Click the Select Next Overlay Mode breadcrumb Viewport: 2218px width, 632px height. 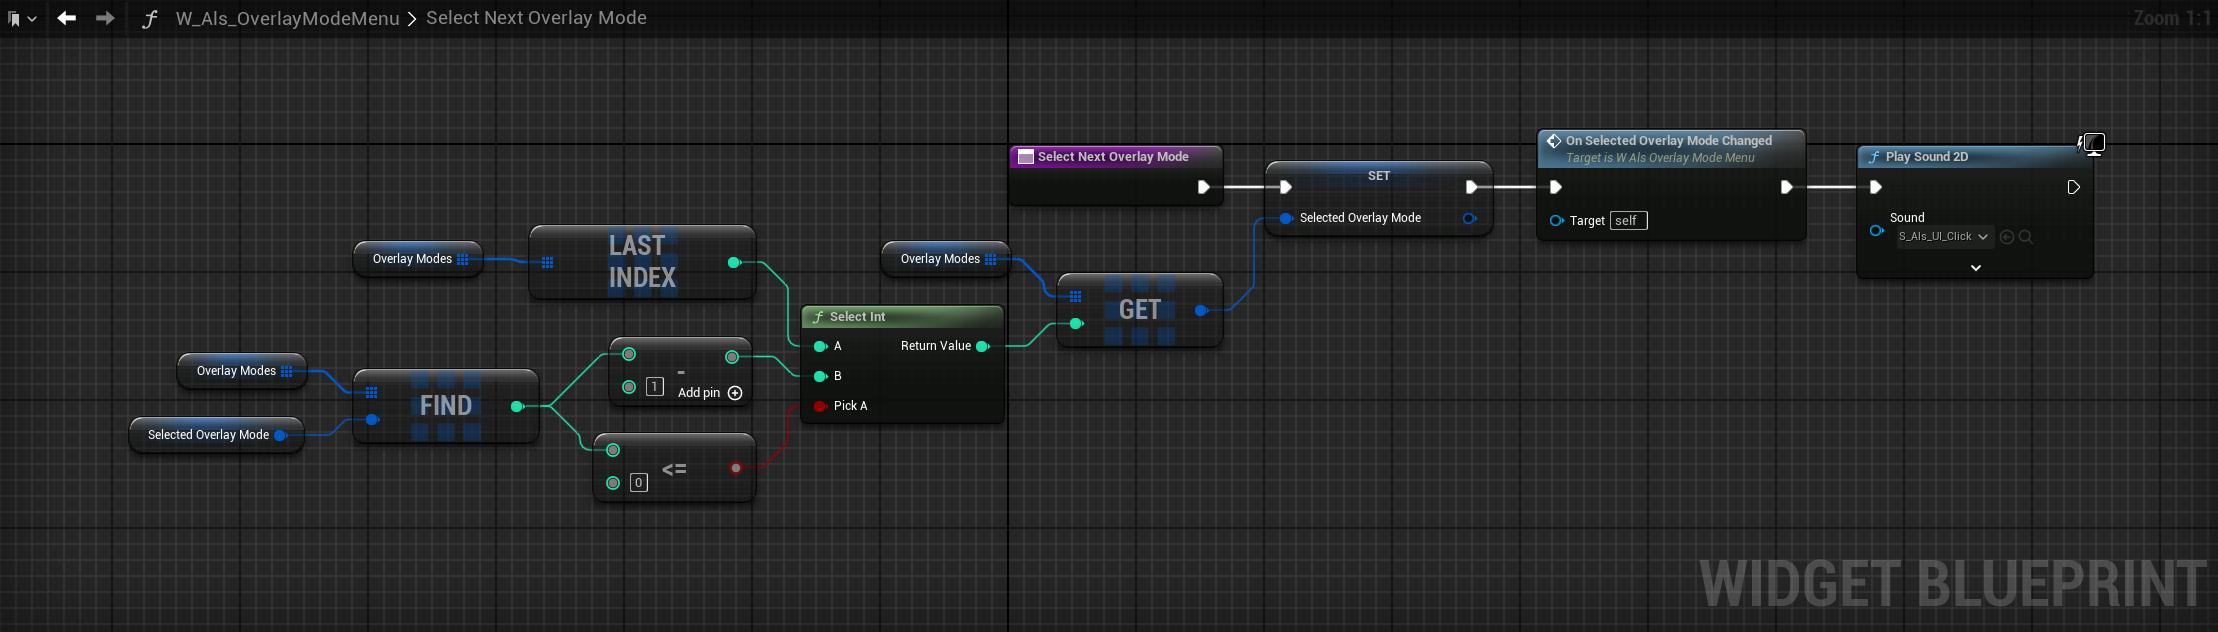(x=536, y=18)
